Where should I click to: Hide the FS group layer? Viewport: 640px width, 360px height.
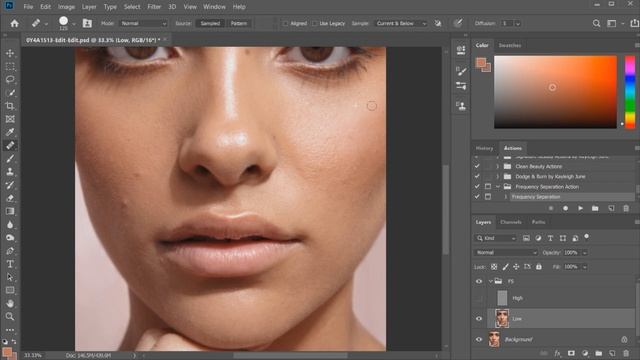coord(479,281)
